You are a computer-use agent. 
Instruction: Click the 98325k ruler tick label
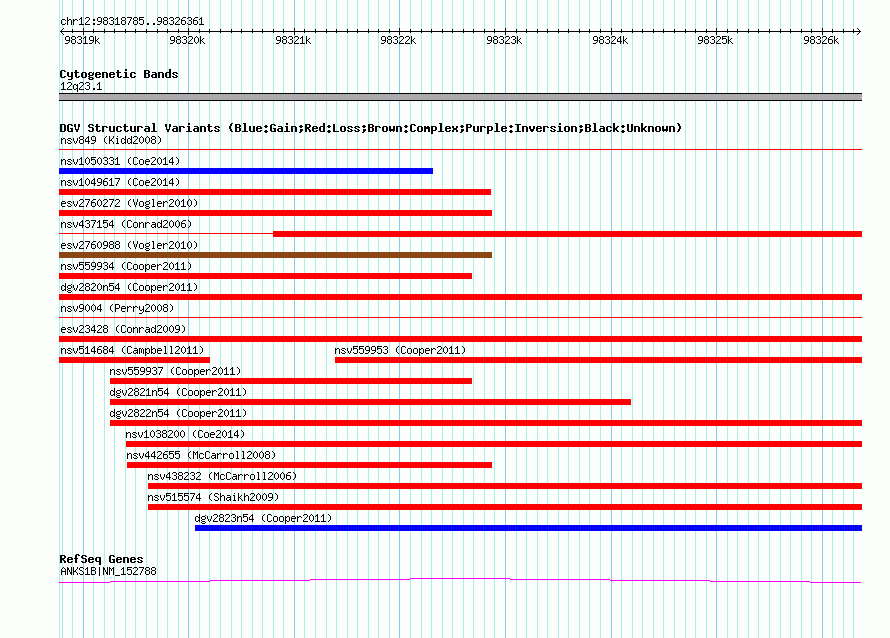click(715, 40)
